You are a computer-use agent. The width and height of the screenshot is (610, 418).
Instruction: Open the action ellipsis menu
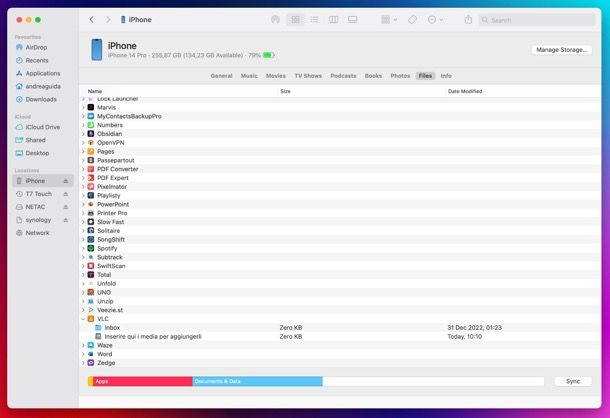click(435, 19)
